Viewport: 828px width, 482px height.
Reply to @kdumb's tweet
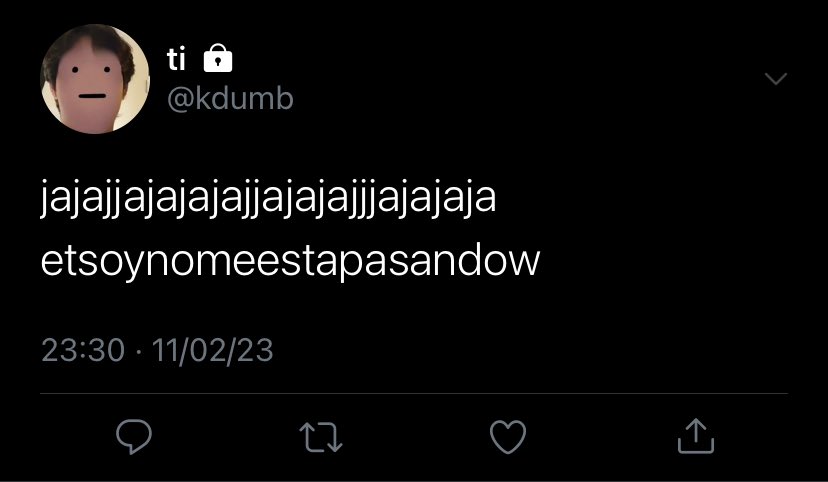[x=134, y=437]
